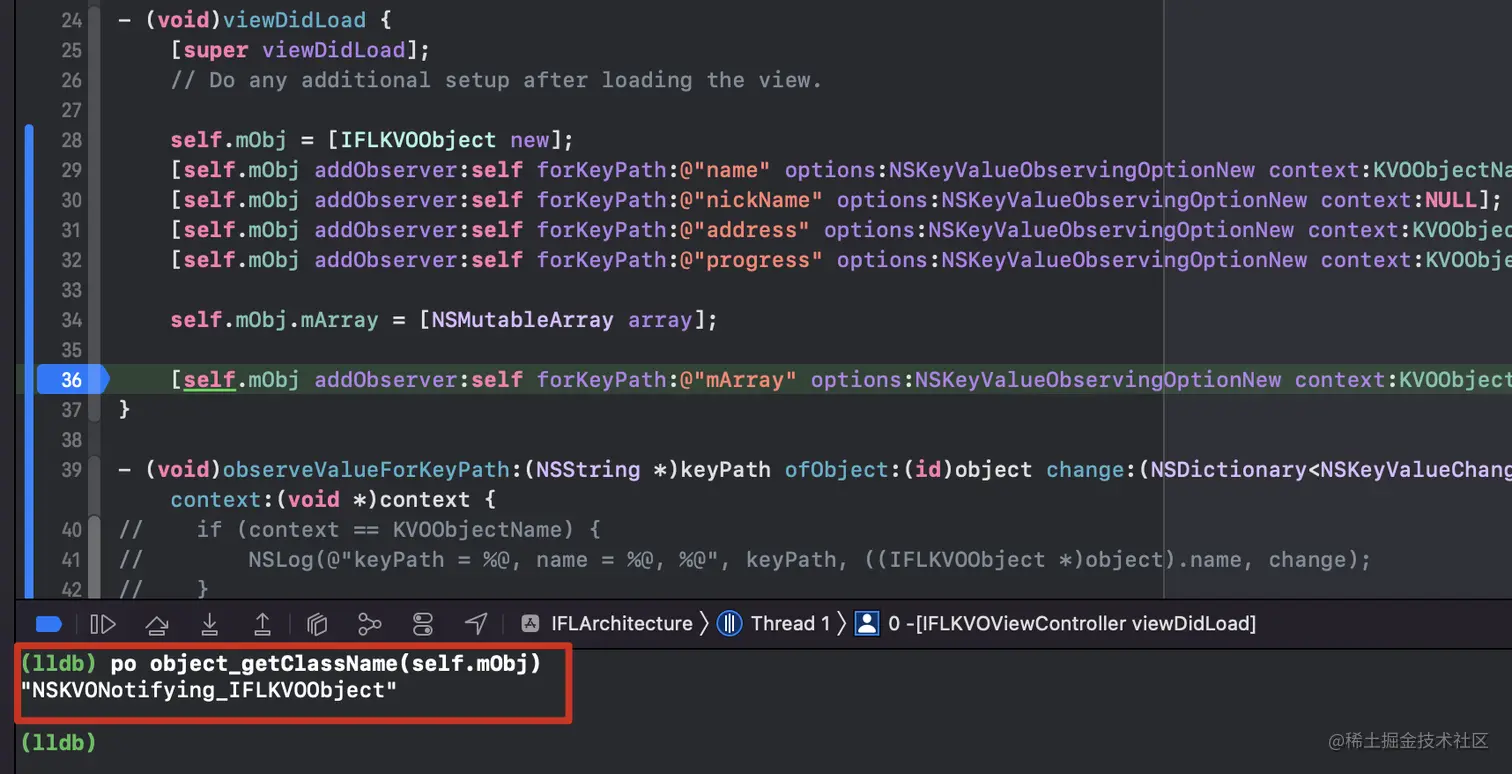Click the Step Into debug icon
This screenshot has width=1512, height=774.
click(209, 624)
